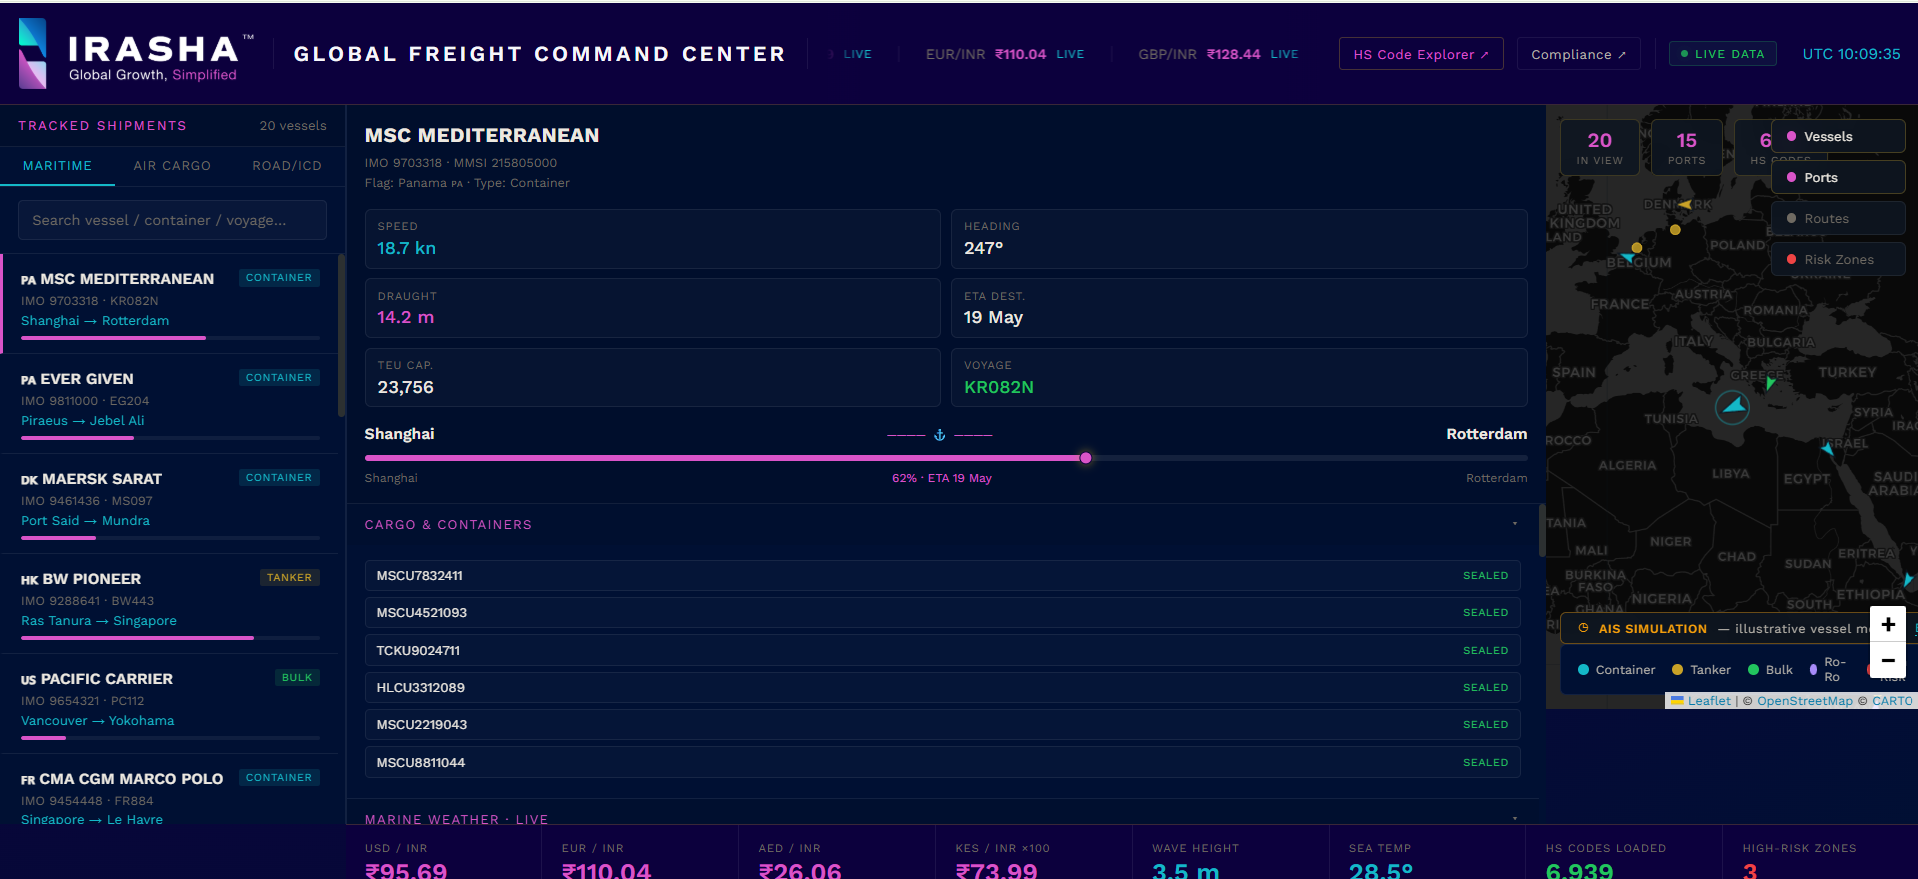Image resolution: width=1918 pixels, height=879 pixels.
Task: Toggle the Vessels map layer
Action: pos(1838,137)
